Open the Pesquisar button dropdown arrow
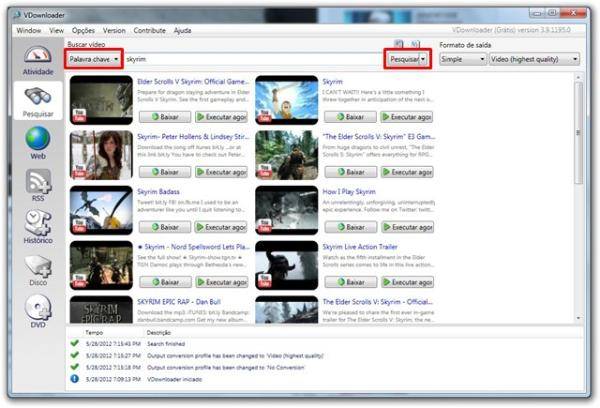This screenshot has height=408, width=600. pos(423,59)
